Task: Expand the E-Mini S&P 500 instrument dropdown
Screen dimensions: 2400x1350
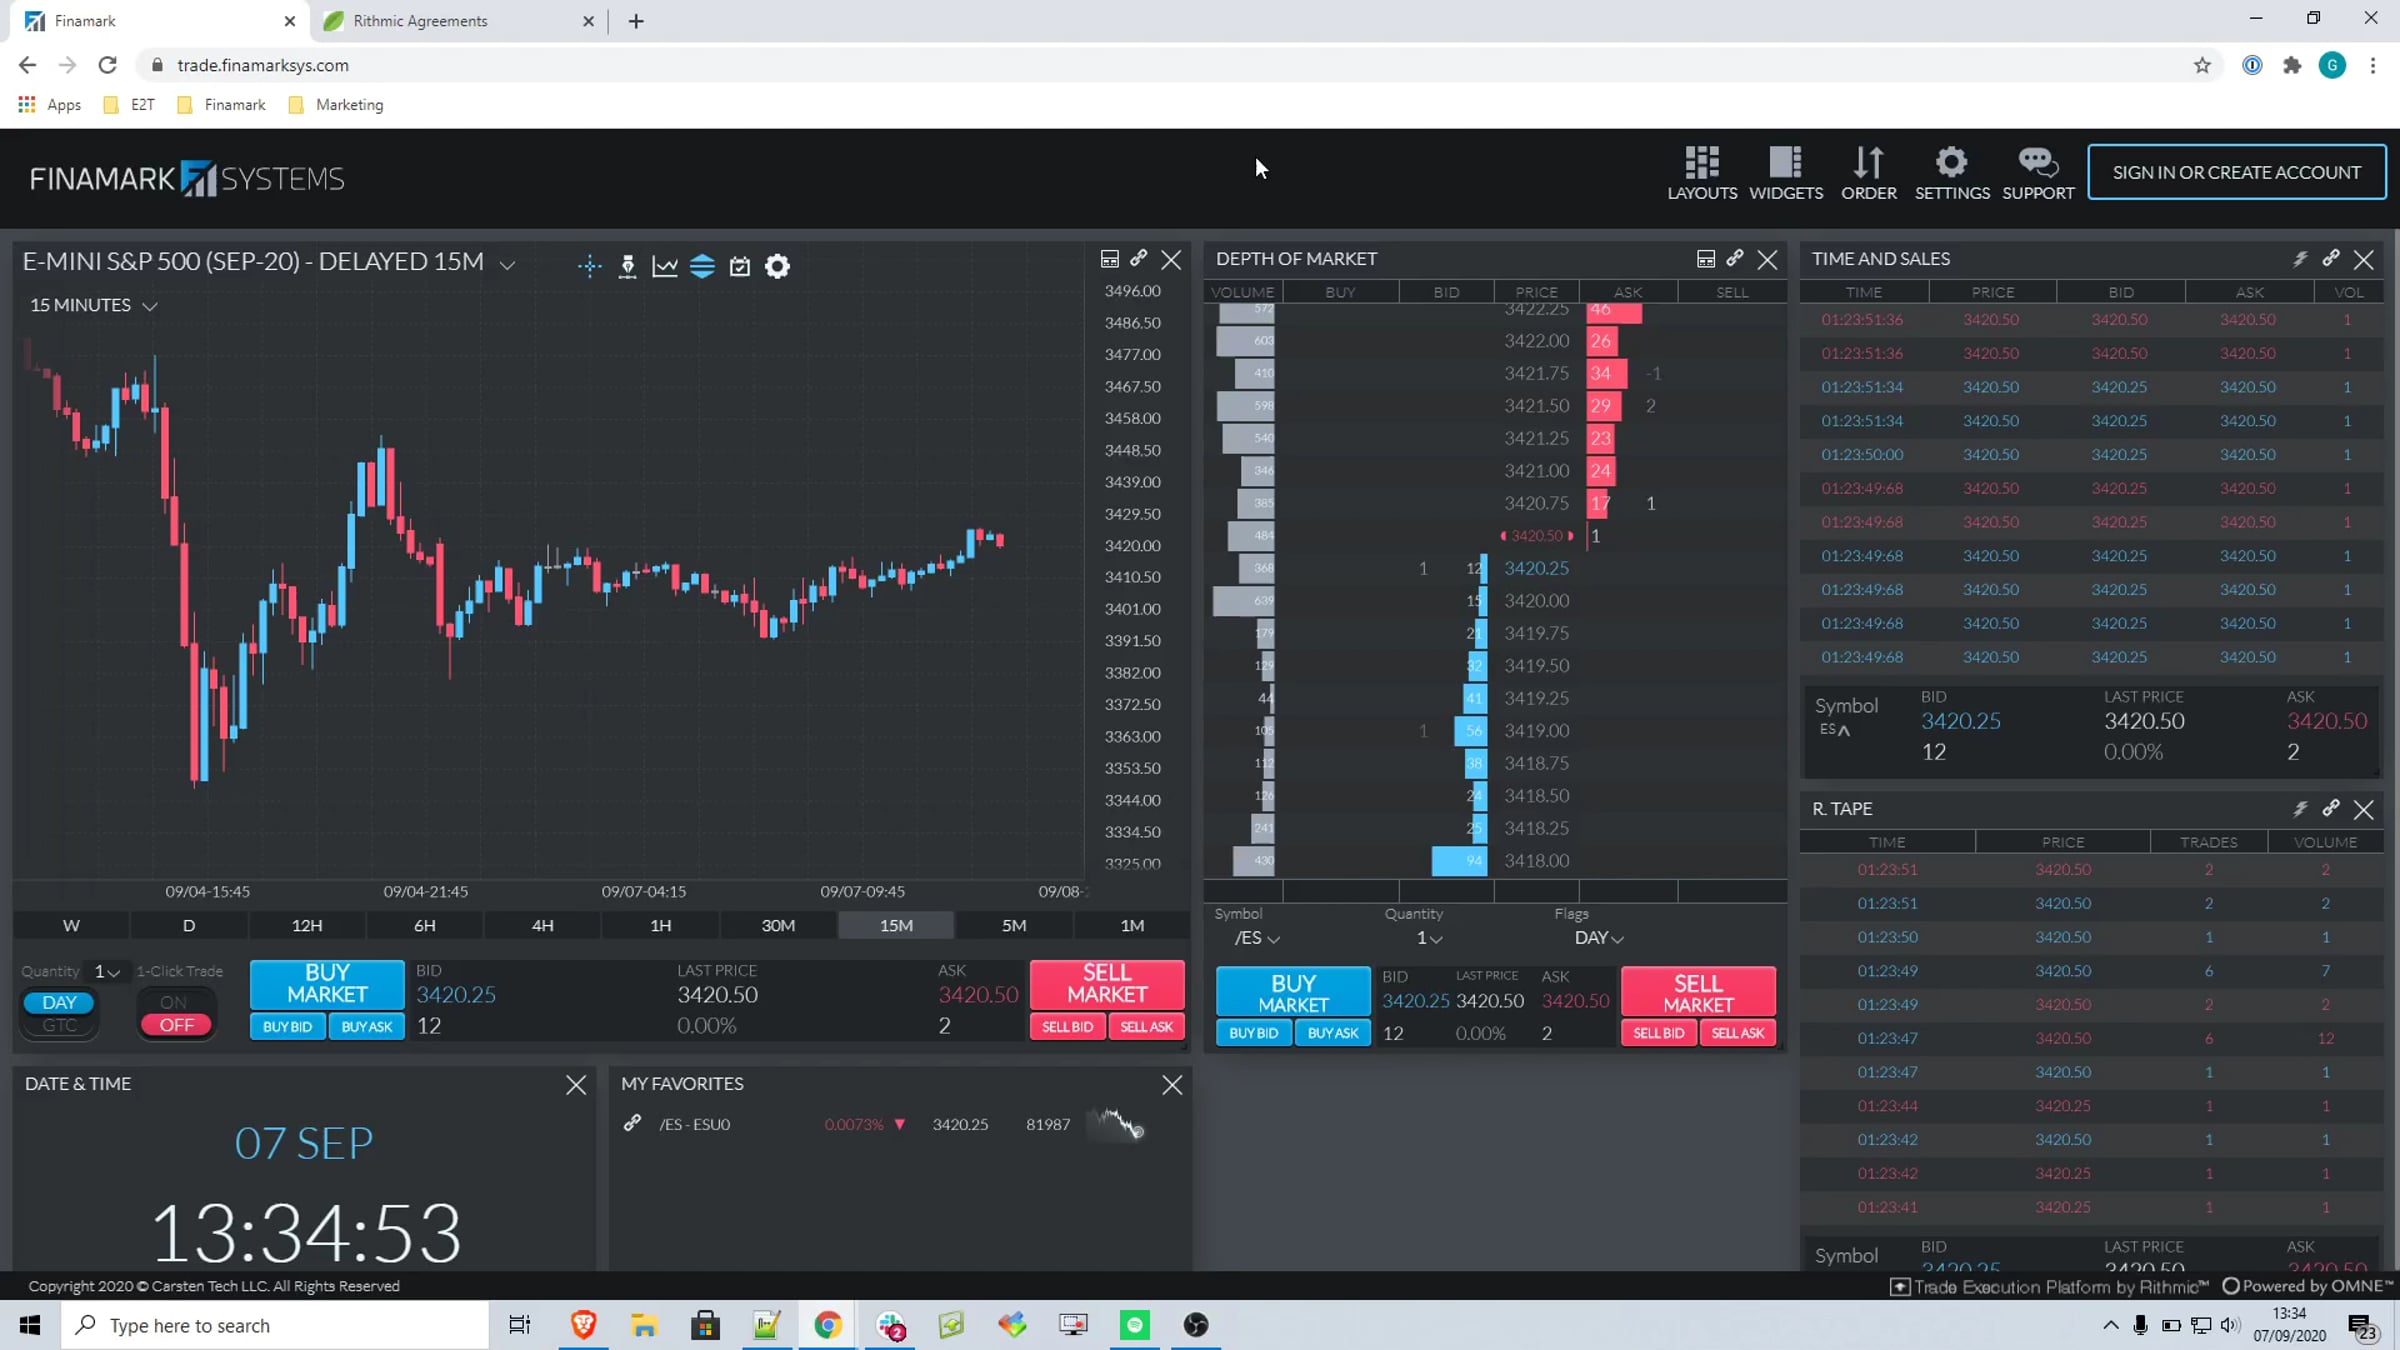Action: point(508,264)
